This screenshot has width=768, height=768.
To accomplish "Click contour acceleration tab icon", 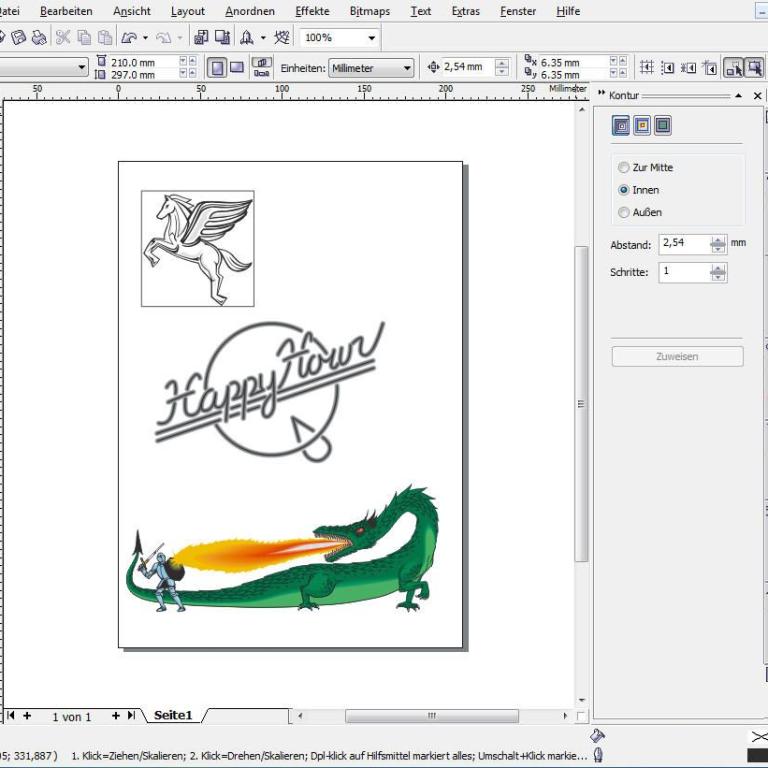I will [x=663, y=126].
